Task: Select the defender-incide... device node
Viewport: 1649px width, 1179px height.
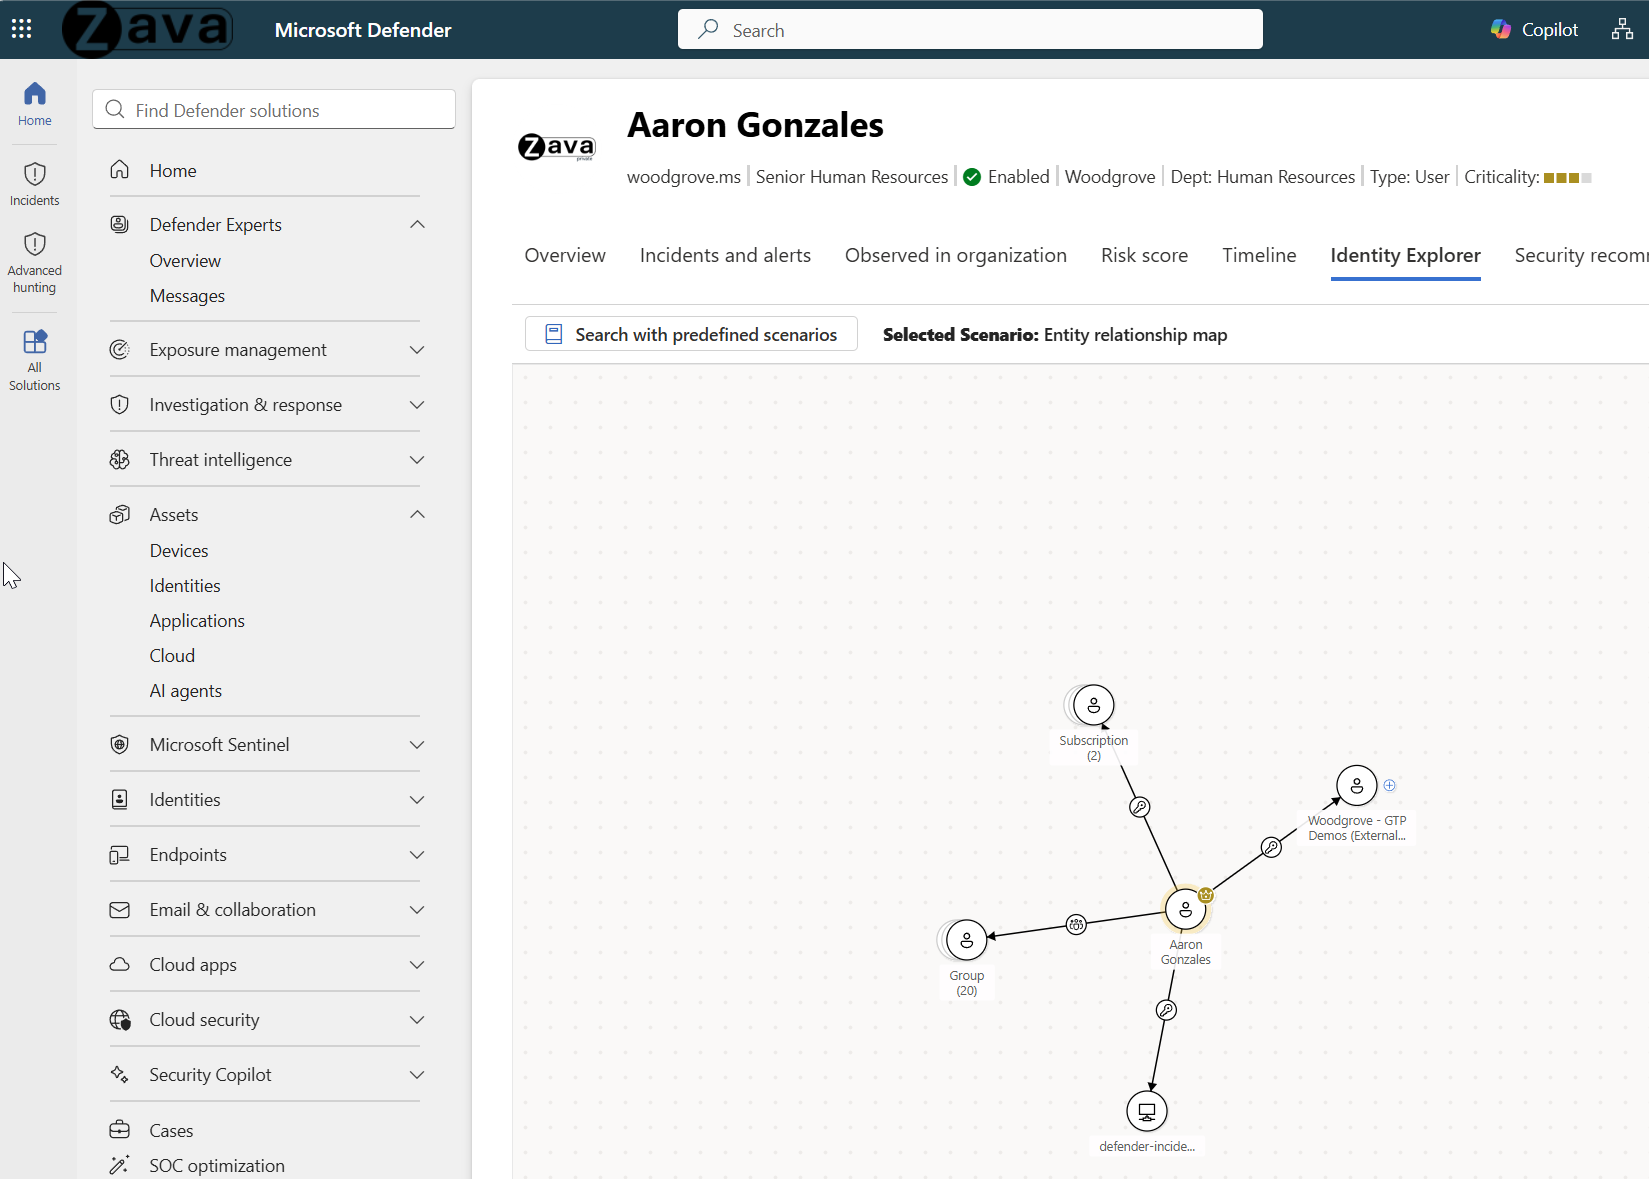Action: [x=1147, y=1111]
